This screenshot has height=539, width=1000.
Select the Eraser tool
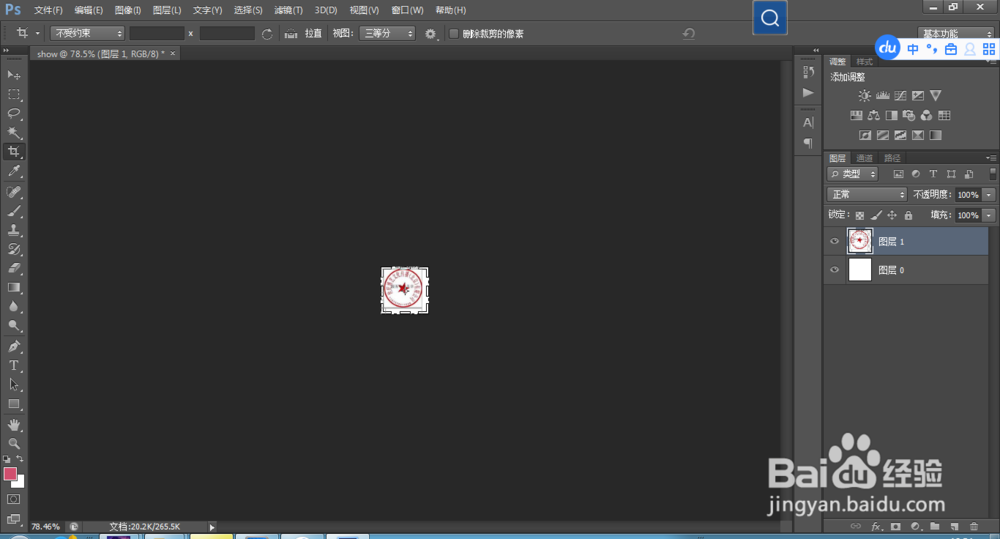13,269
